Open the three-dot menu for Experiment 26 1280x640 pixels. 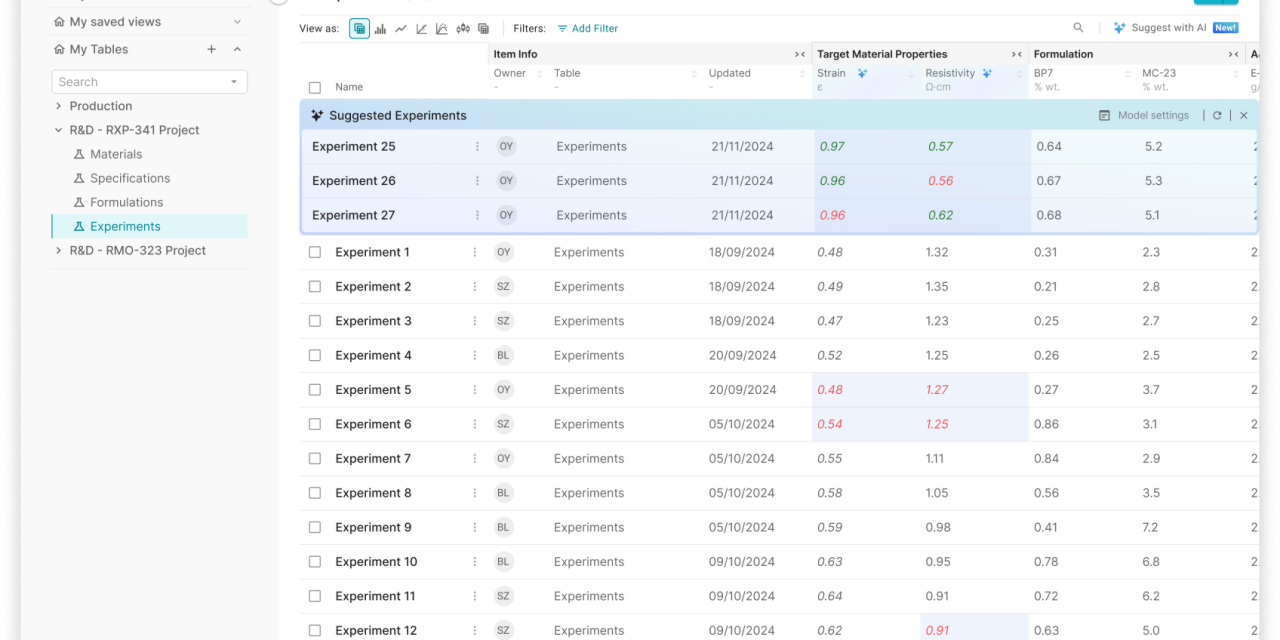(477, 181)
